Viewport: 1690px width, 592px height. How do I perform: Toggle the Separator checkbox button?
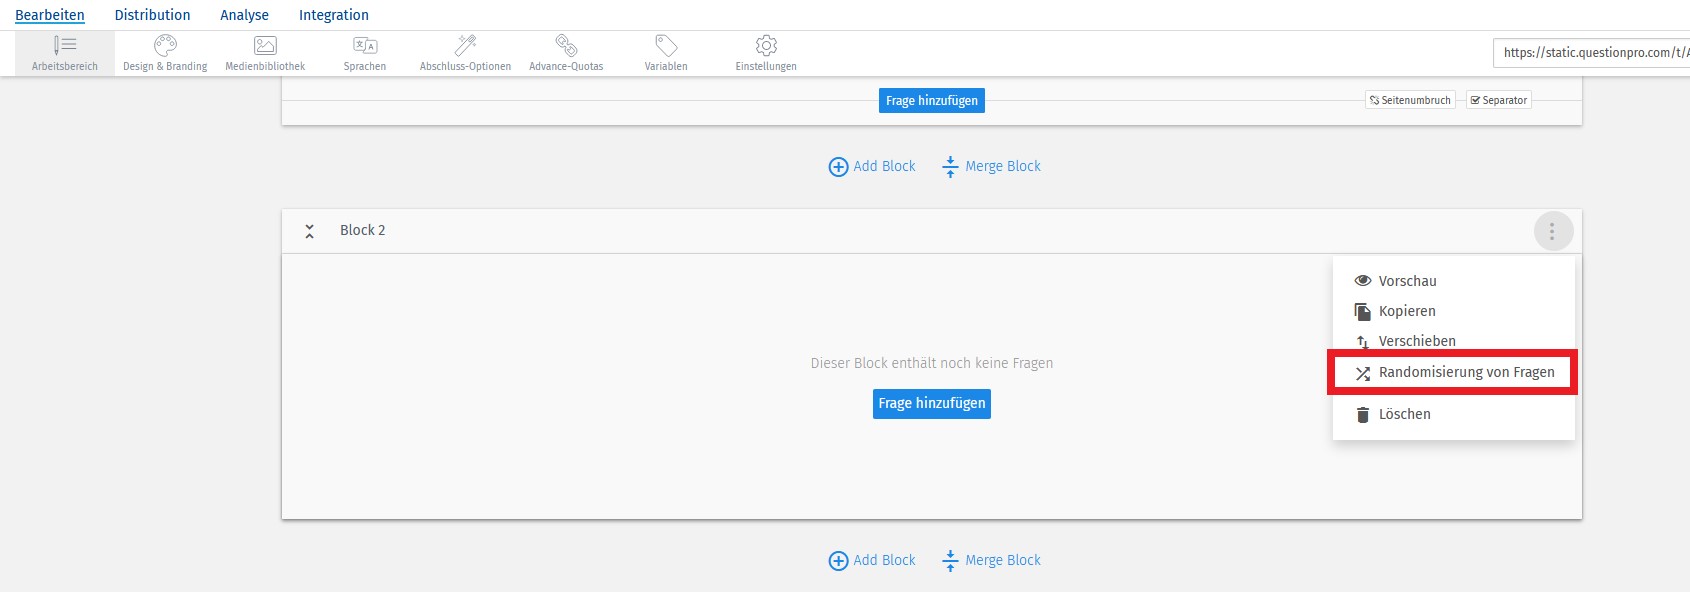coord(1498,100)
